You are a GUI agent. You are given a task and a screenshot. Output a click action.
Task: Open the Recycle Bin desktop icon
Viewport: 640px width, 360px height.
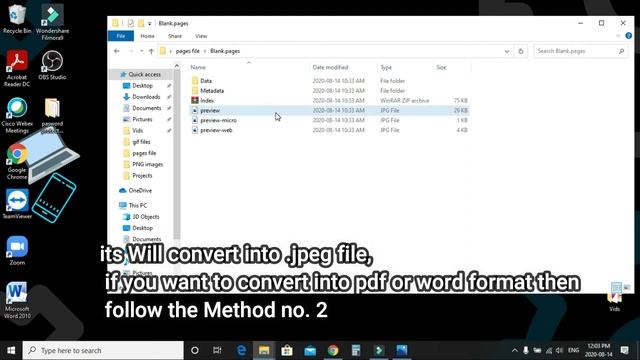pyautogui.click(x=17, y=19)
